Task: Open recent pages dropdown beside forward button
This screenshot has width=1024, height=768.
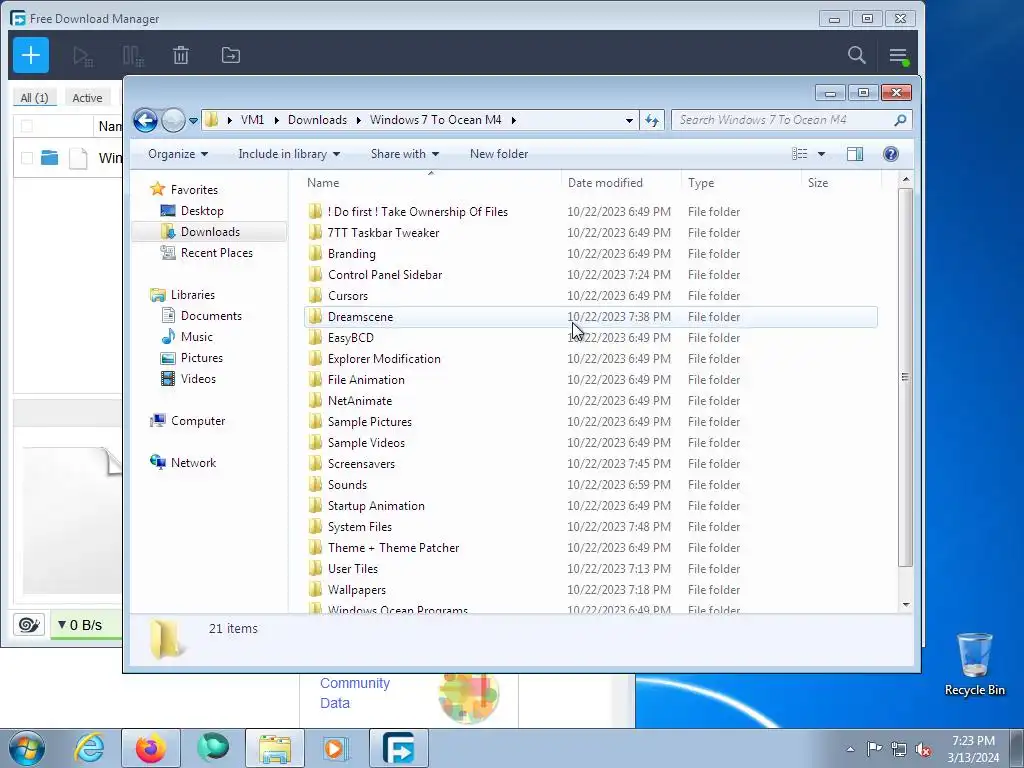Action: coord(193,120)
